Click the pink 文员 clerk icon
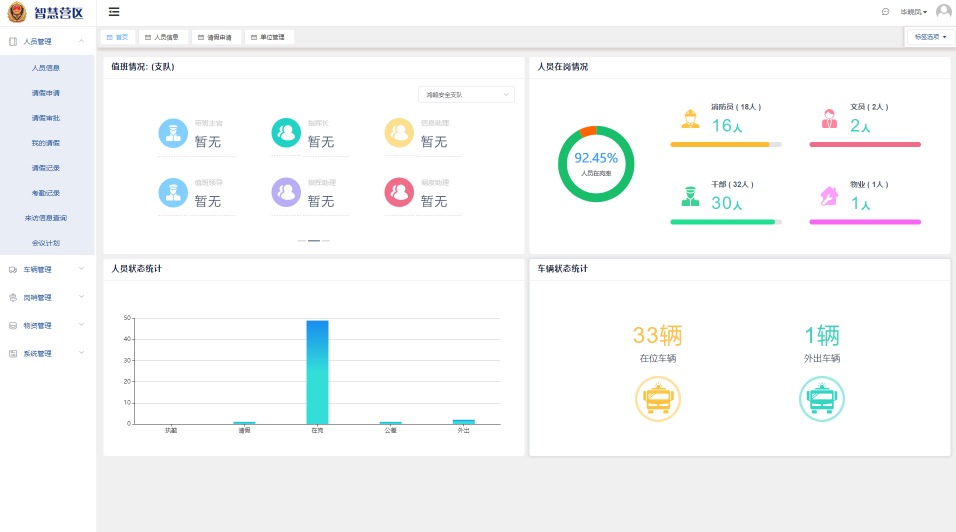Viewport: 956px width, 532px height. [829, 119]
